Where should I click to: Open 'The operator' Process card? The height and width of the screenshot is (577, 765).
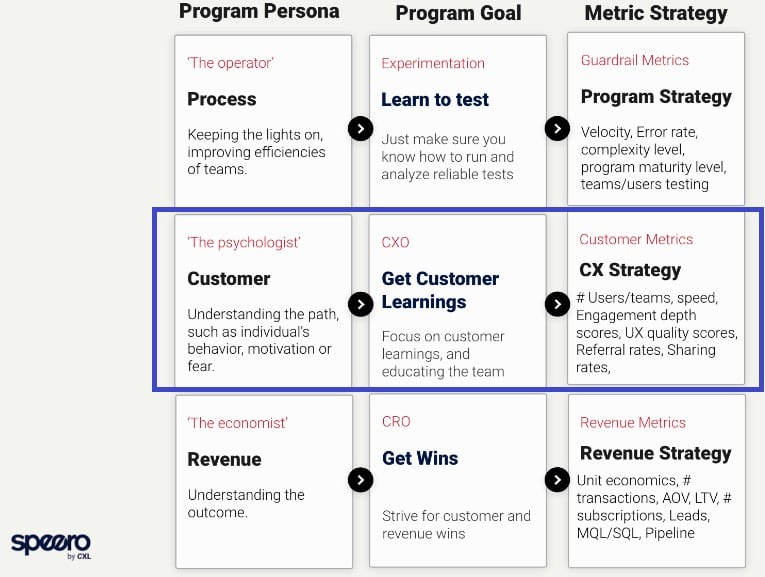tap(263, 120)
